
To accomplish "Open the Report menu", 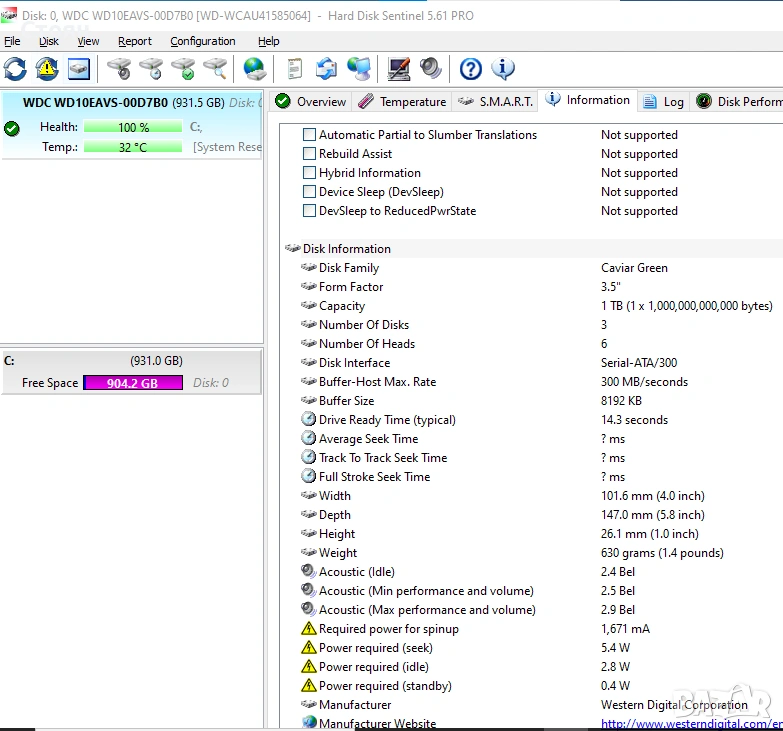I will 135,41.
